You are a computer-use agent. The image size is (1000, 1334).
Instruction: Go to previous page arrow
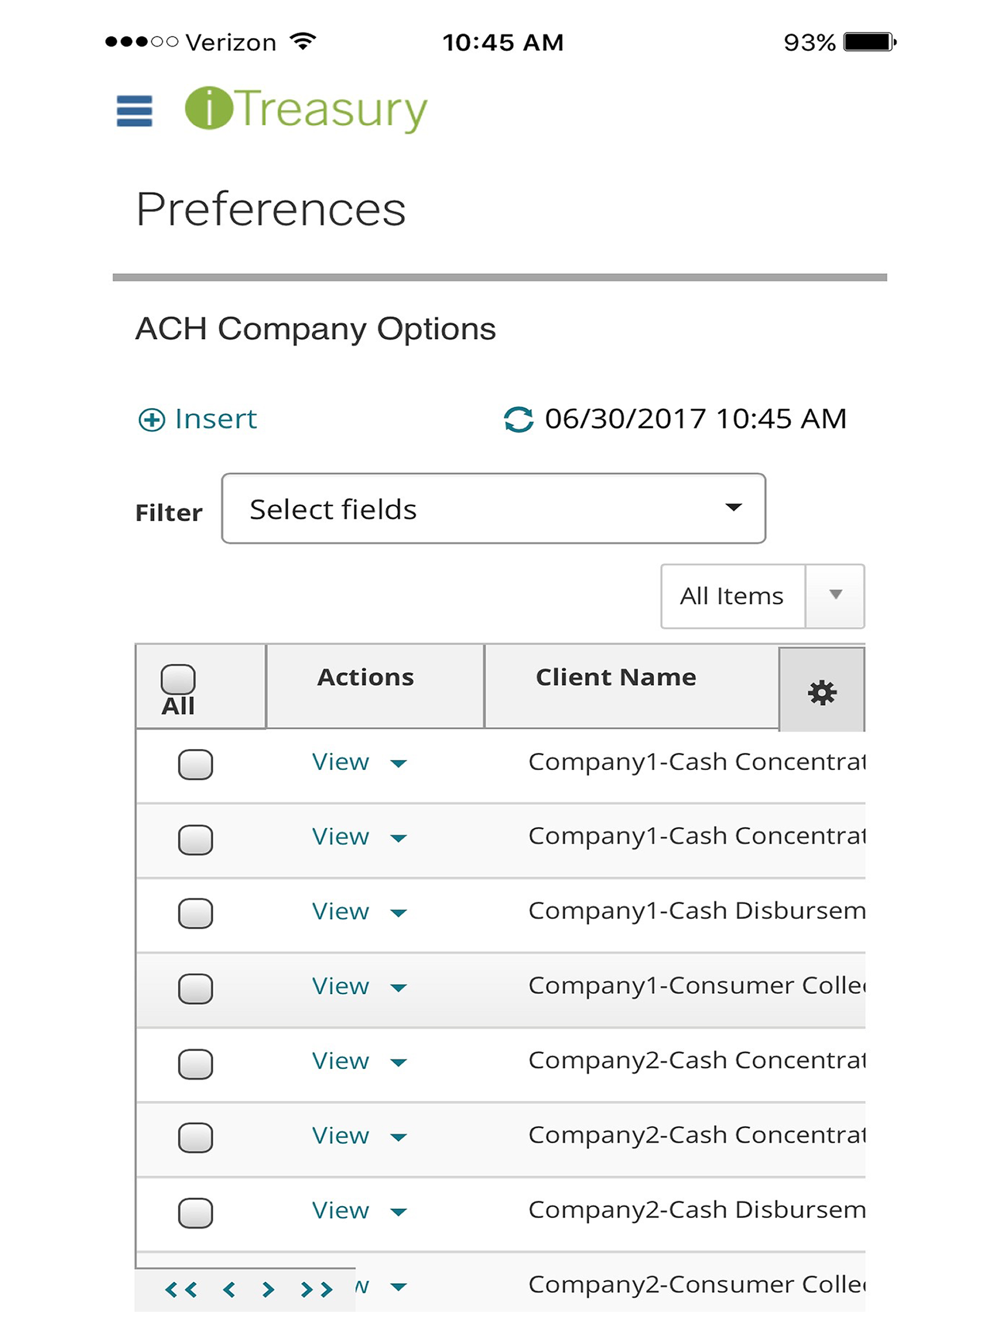coord(229,1290)
